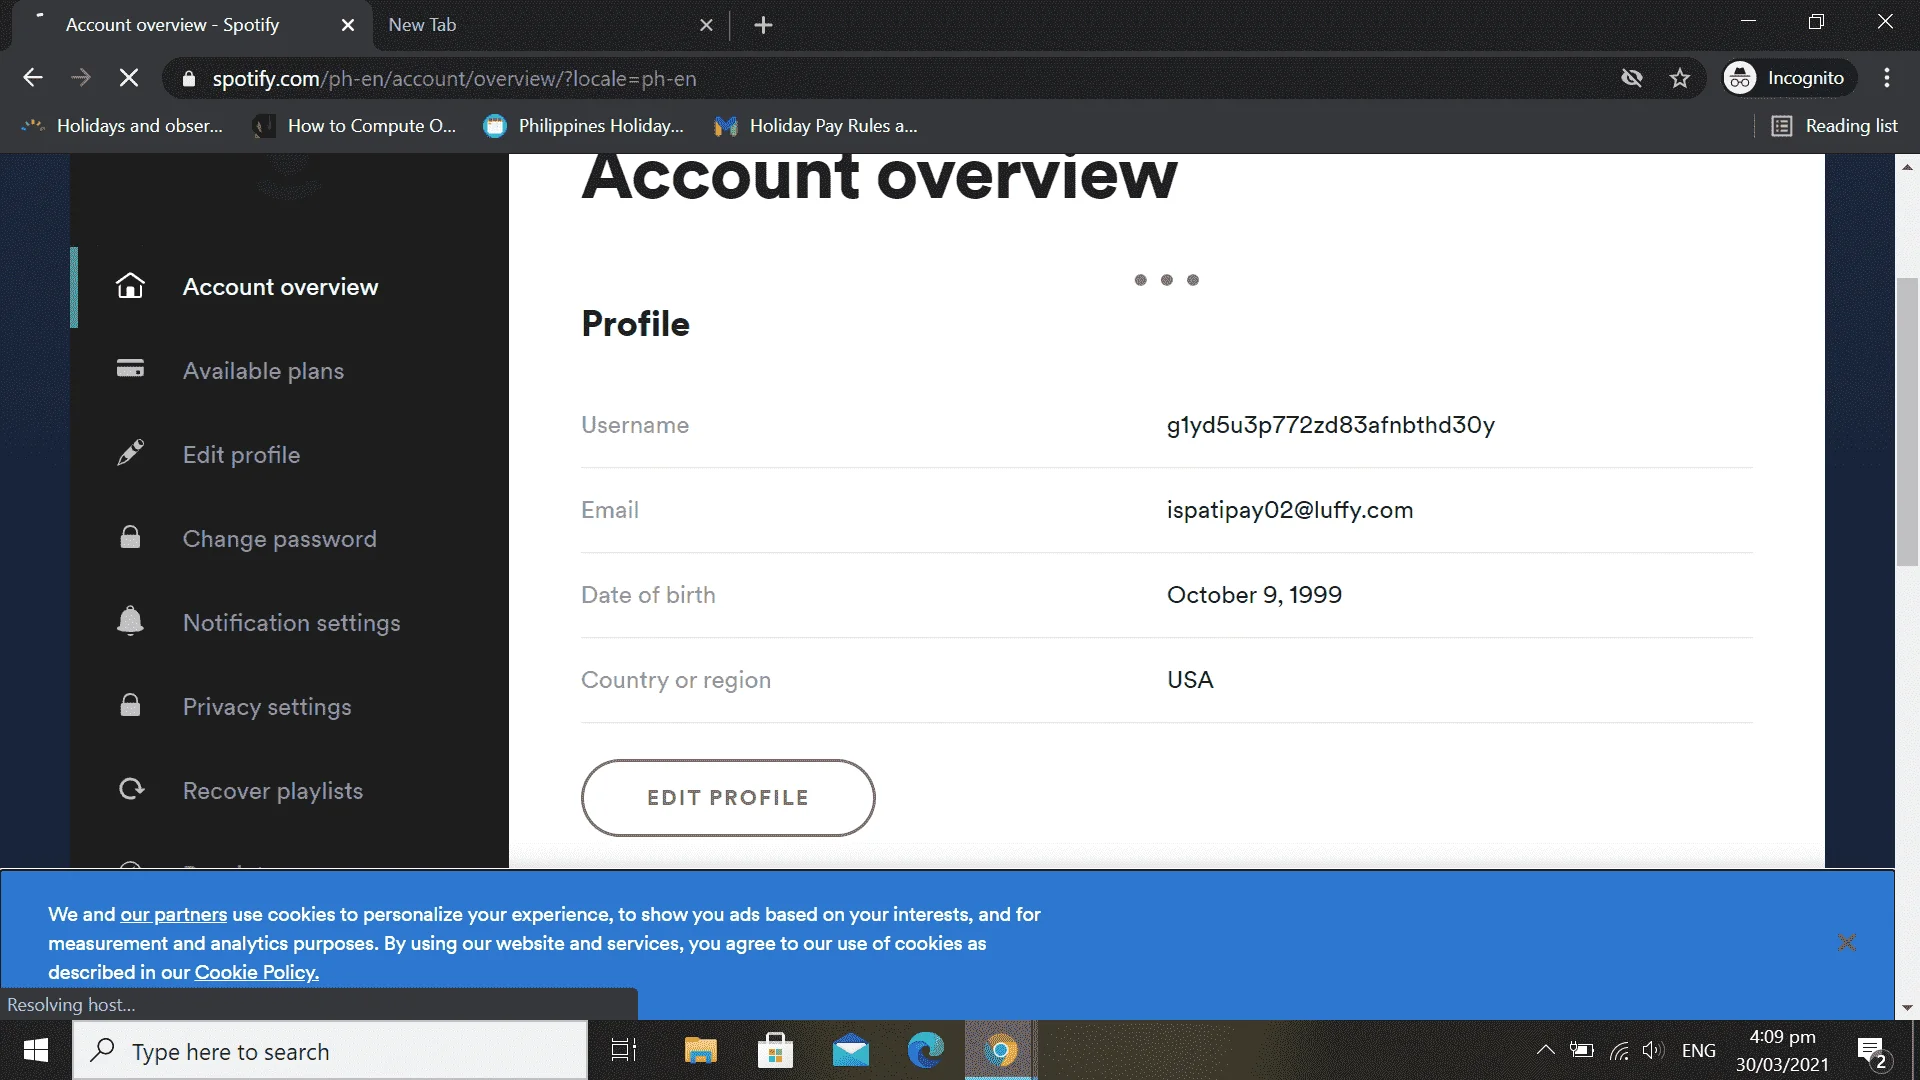Click the Privacy settings lock icon

(130, 705)
